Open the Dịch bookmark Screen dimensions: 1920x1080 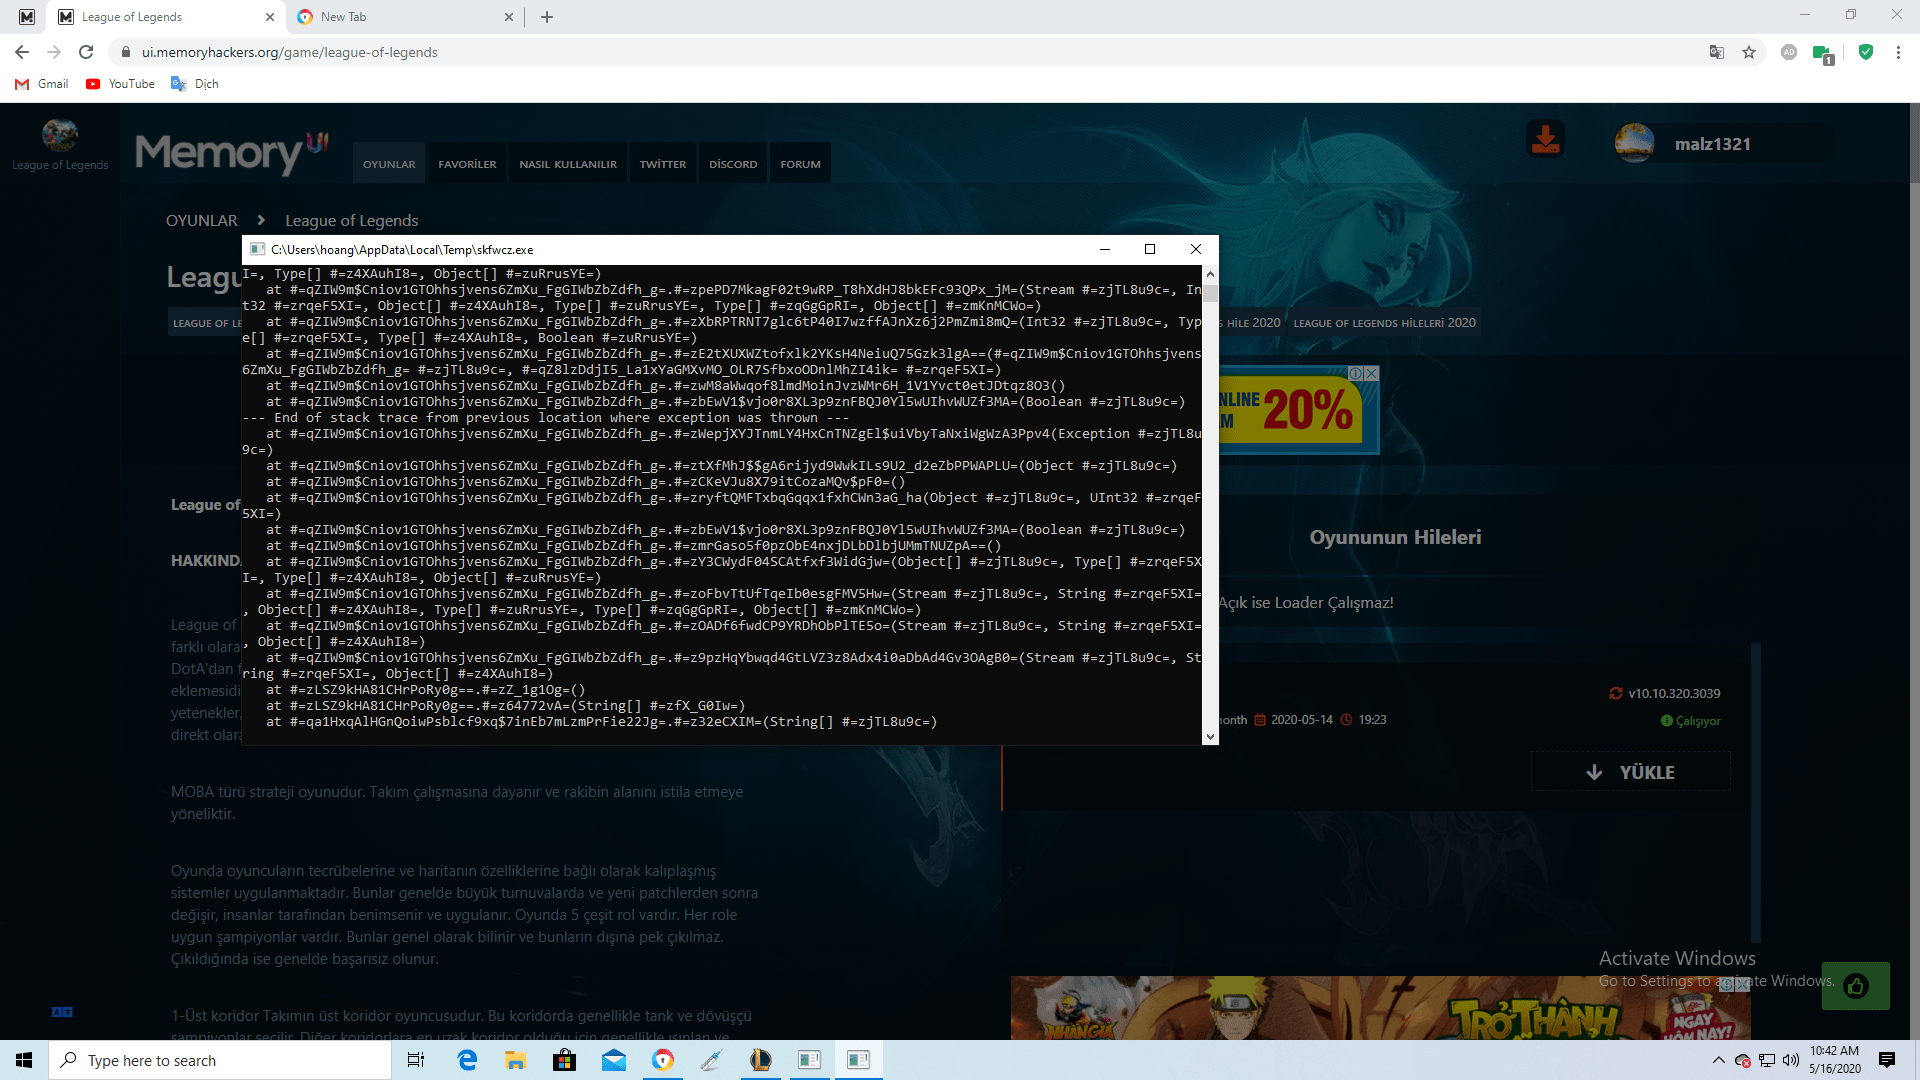pos(195,84)
